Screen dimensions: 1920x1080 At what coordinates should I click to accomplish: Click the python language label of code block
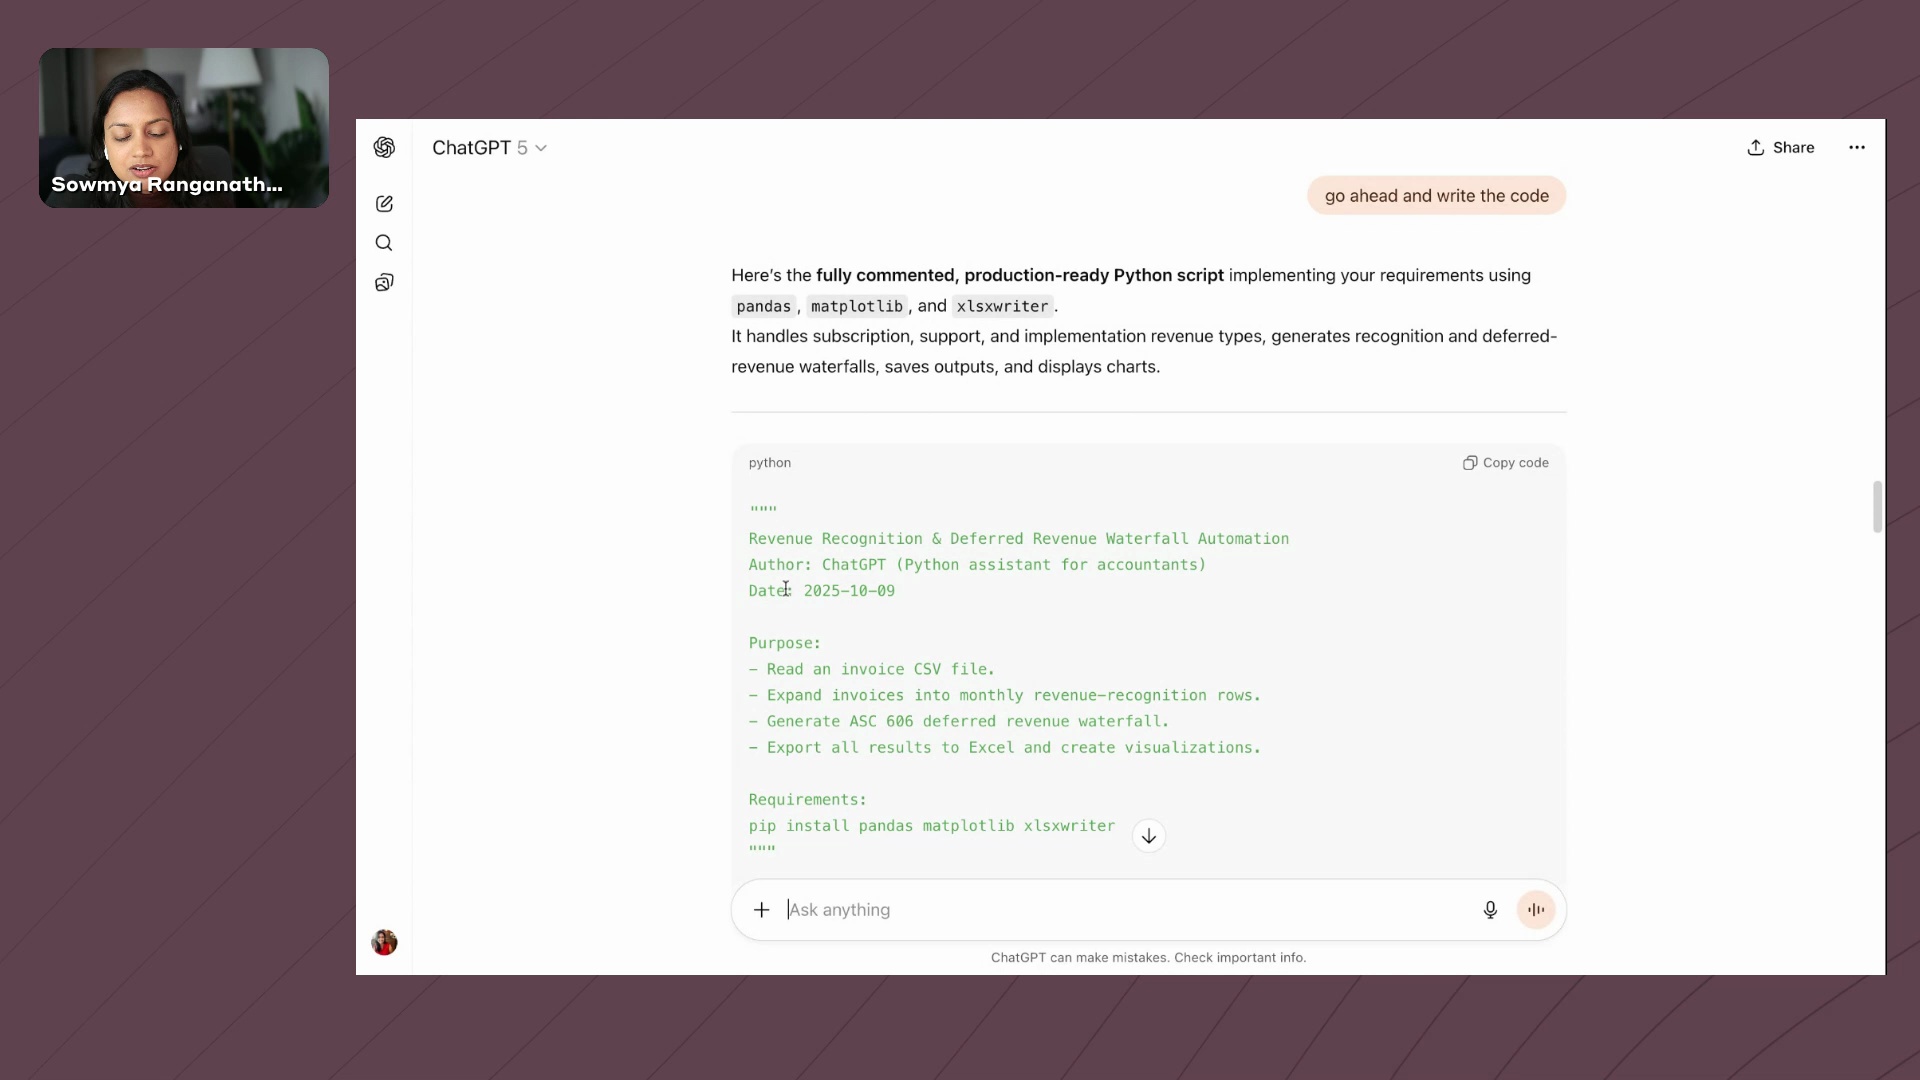click(770, 463)
